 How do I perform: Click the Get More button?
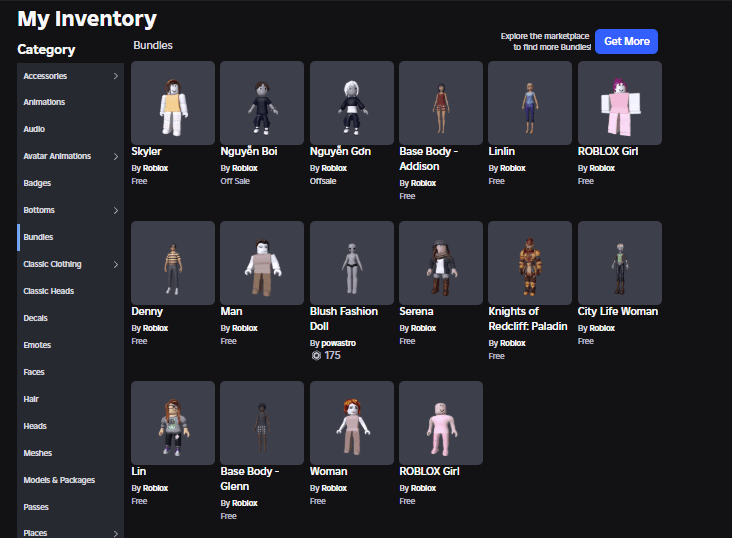click(626, 42)
